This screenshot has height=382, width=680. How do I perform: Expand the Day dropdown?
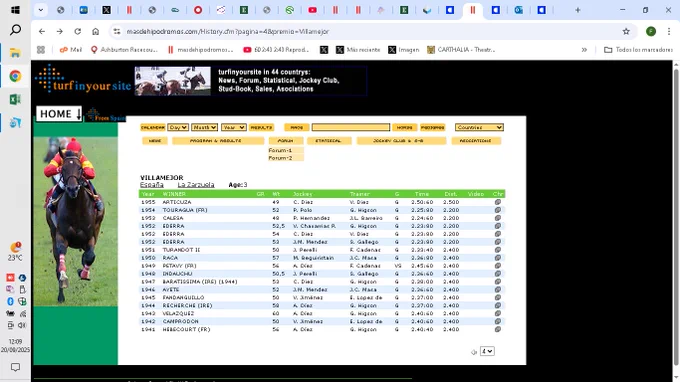coord(178,127)
